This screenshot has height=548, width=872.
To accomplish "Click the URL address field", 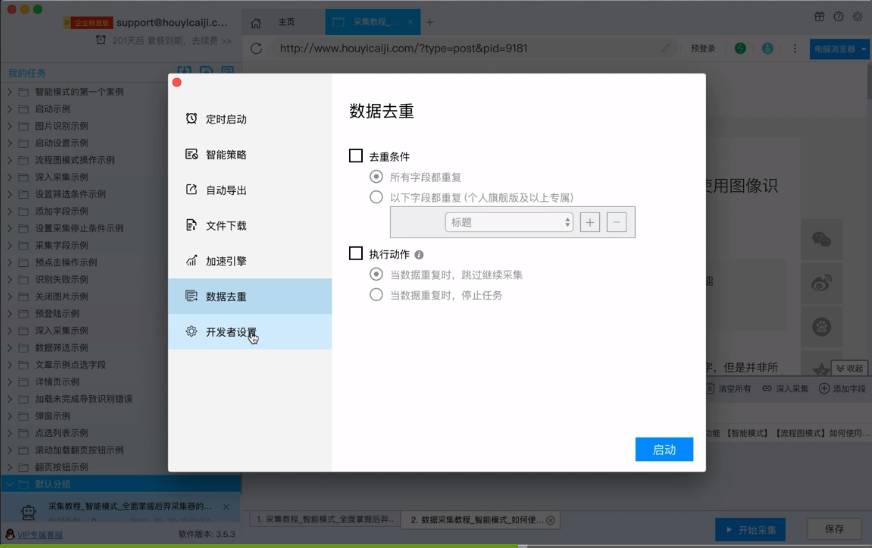I will point(473,48).
